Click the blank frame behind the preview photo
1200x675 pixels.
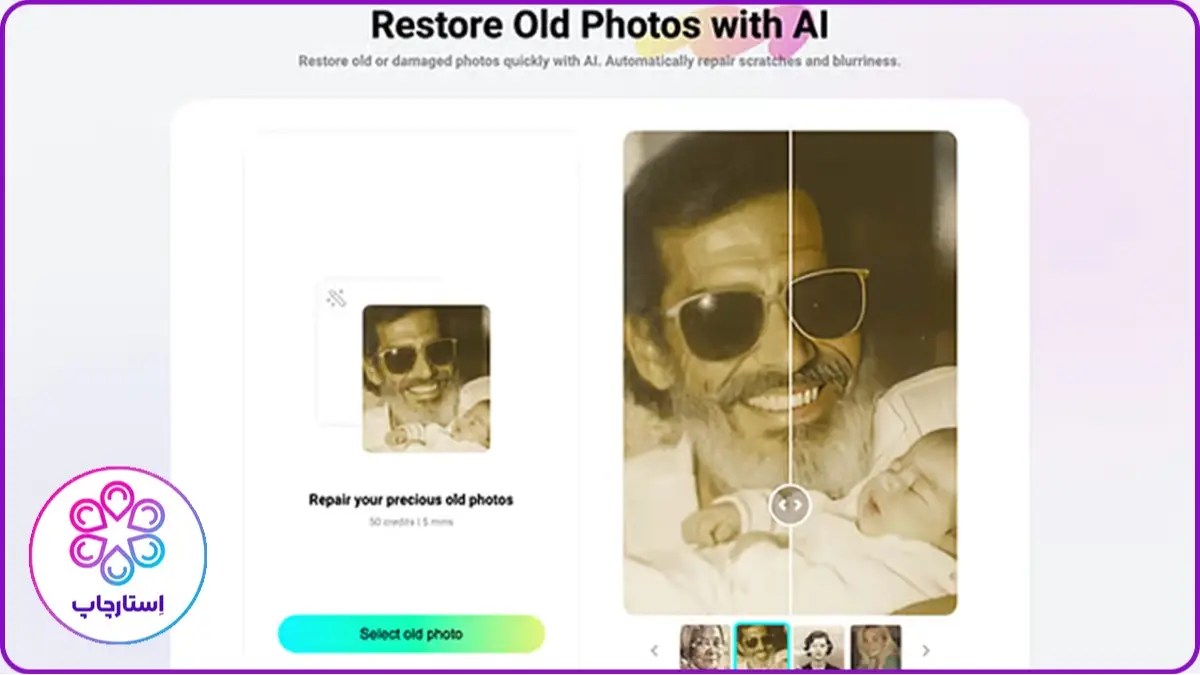click(338, 390)
